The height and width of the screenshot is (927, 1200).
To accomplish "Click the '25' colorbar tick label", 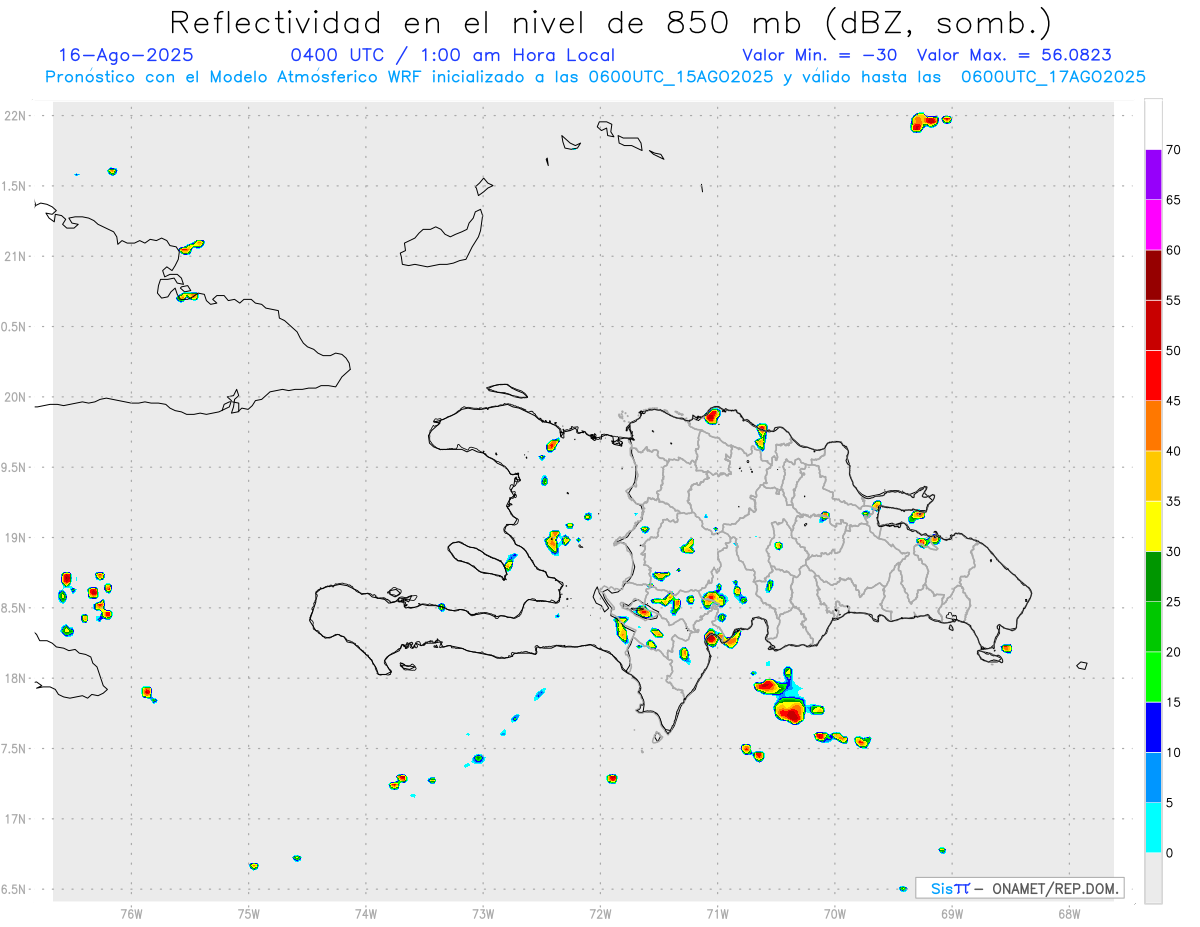I will (x=1173, y=602).
